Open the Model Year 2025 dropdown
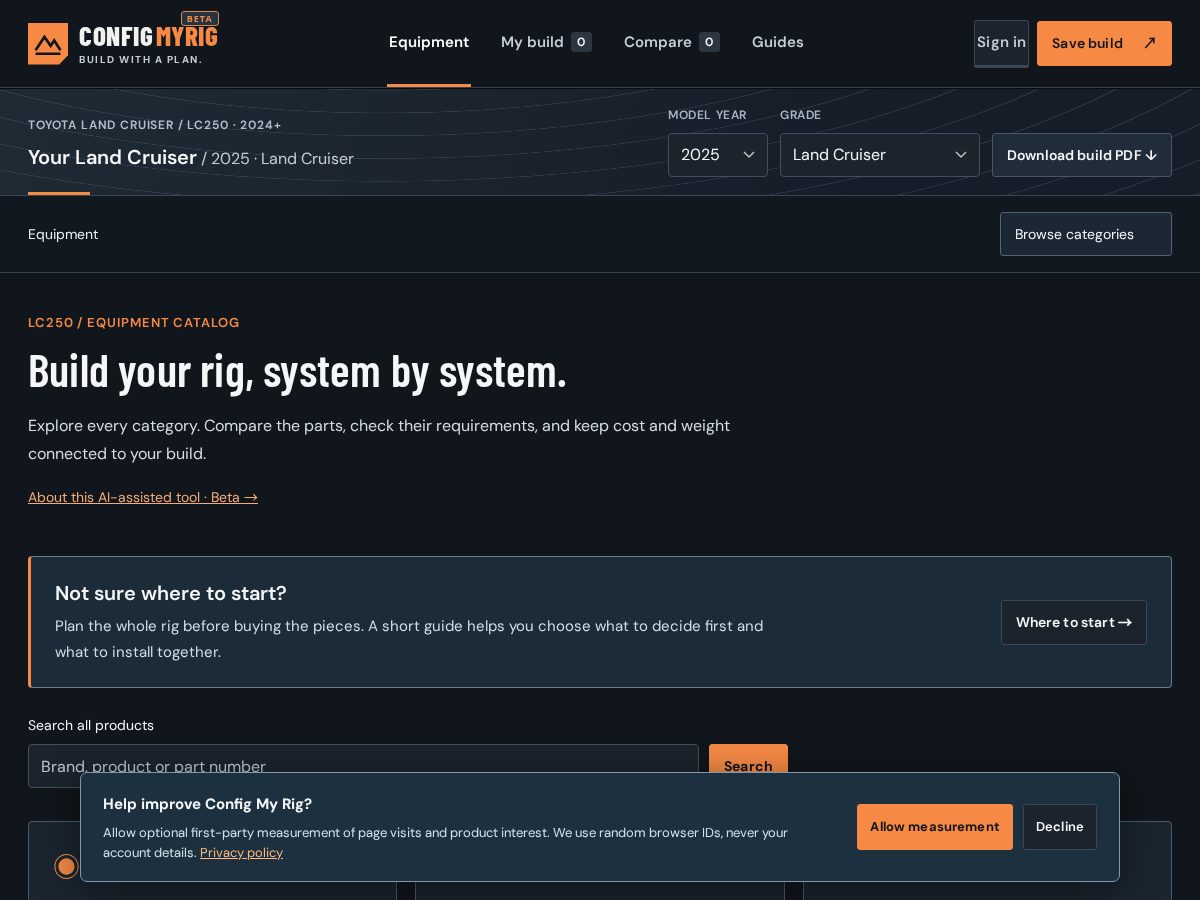Viewport: 1200px width, 900px height. click(718, 155)
